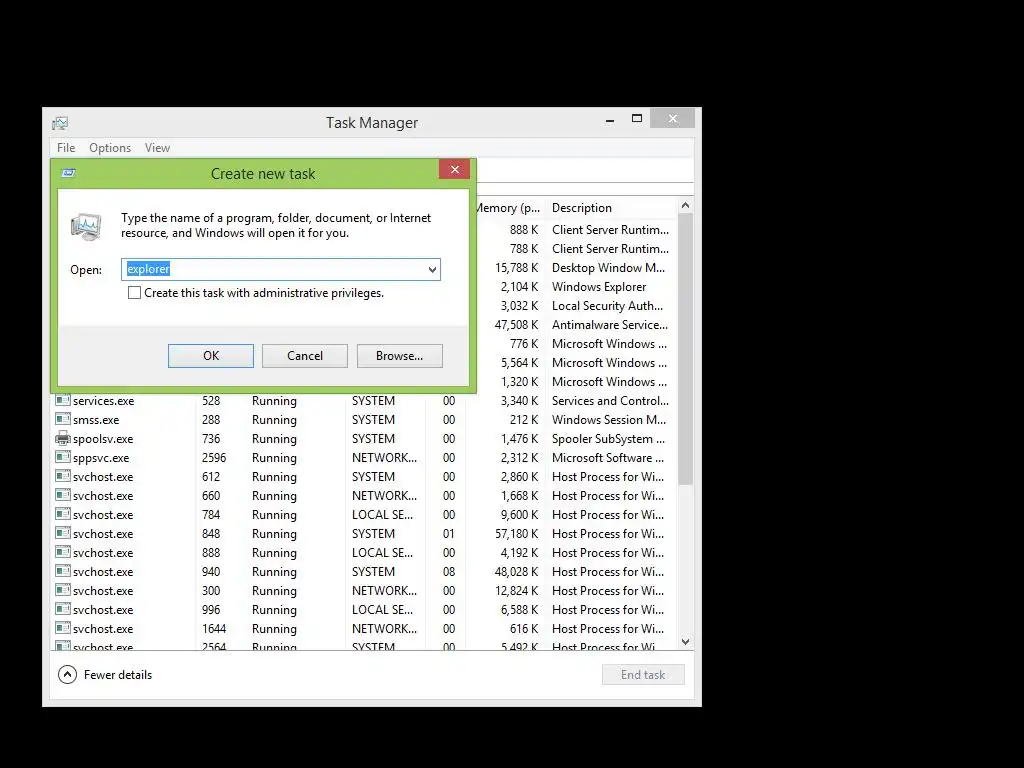Click the Desktop Window M... description cell
The image size is (1024, 768).
coord(609,268)
